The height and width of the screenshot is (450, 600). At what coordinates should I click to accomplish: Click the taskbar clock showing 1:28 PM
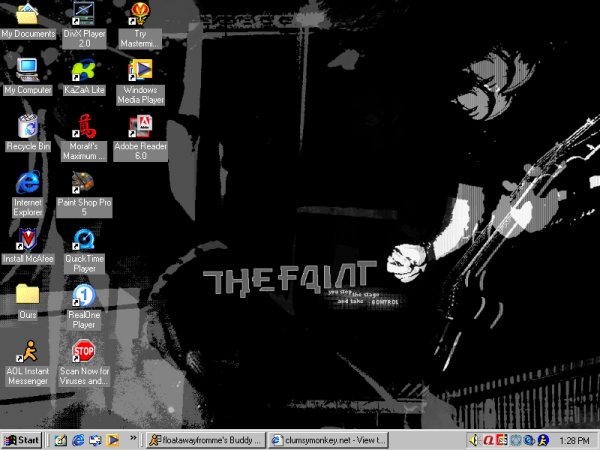(x=574, y=440)
